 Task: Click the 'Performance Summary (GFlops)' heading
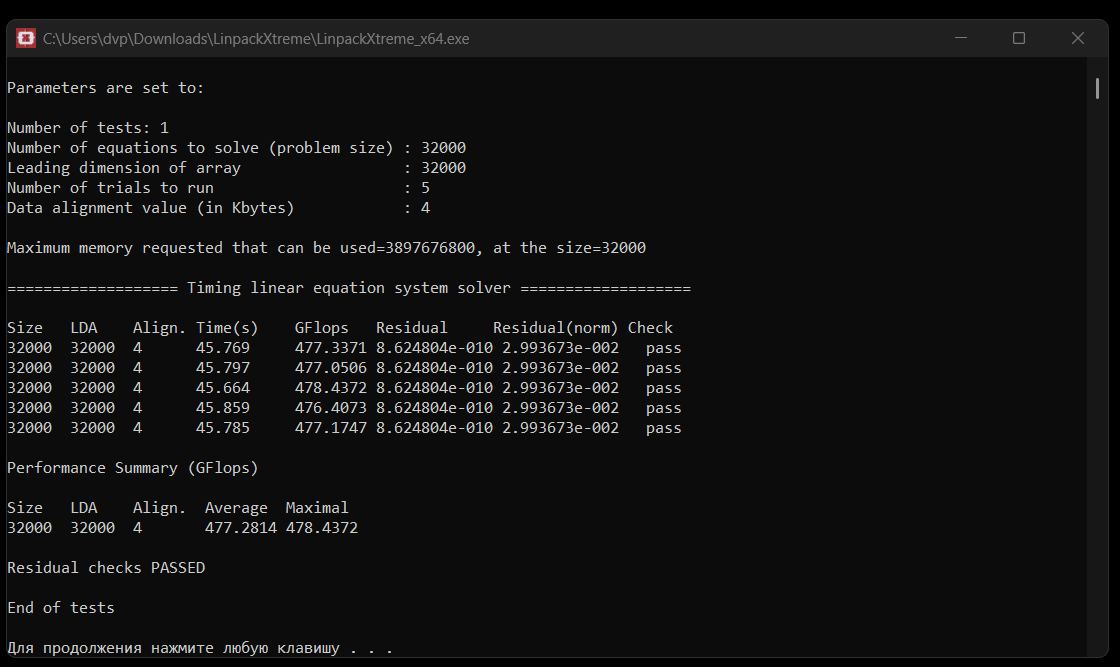coord(133,468)
